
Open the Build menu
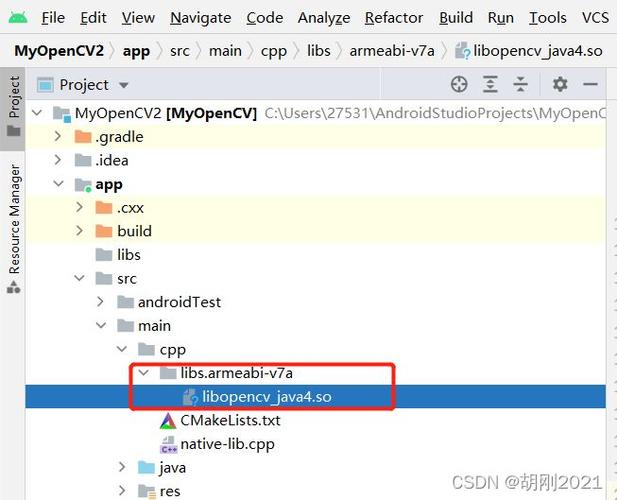tap(456, 18)
